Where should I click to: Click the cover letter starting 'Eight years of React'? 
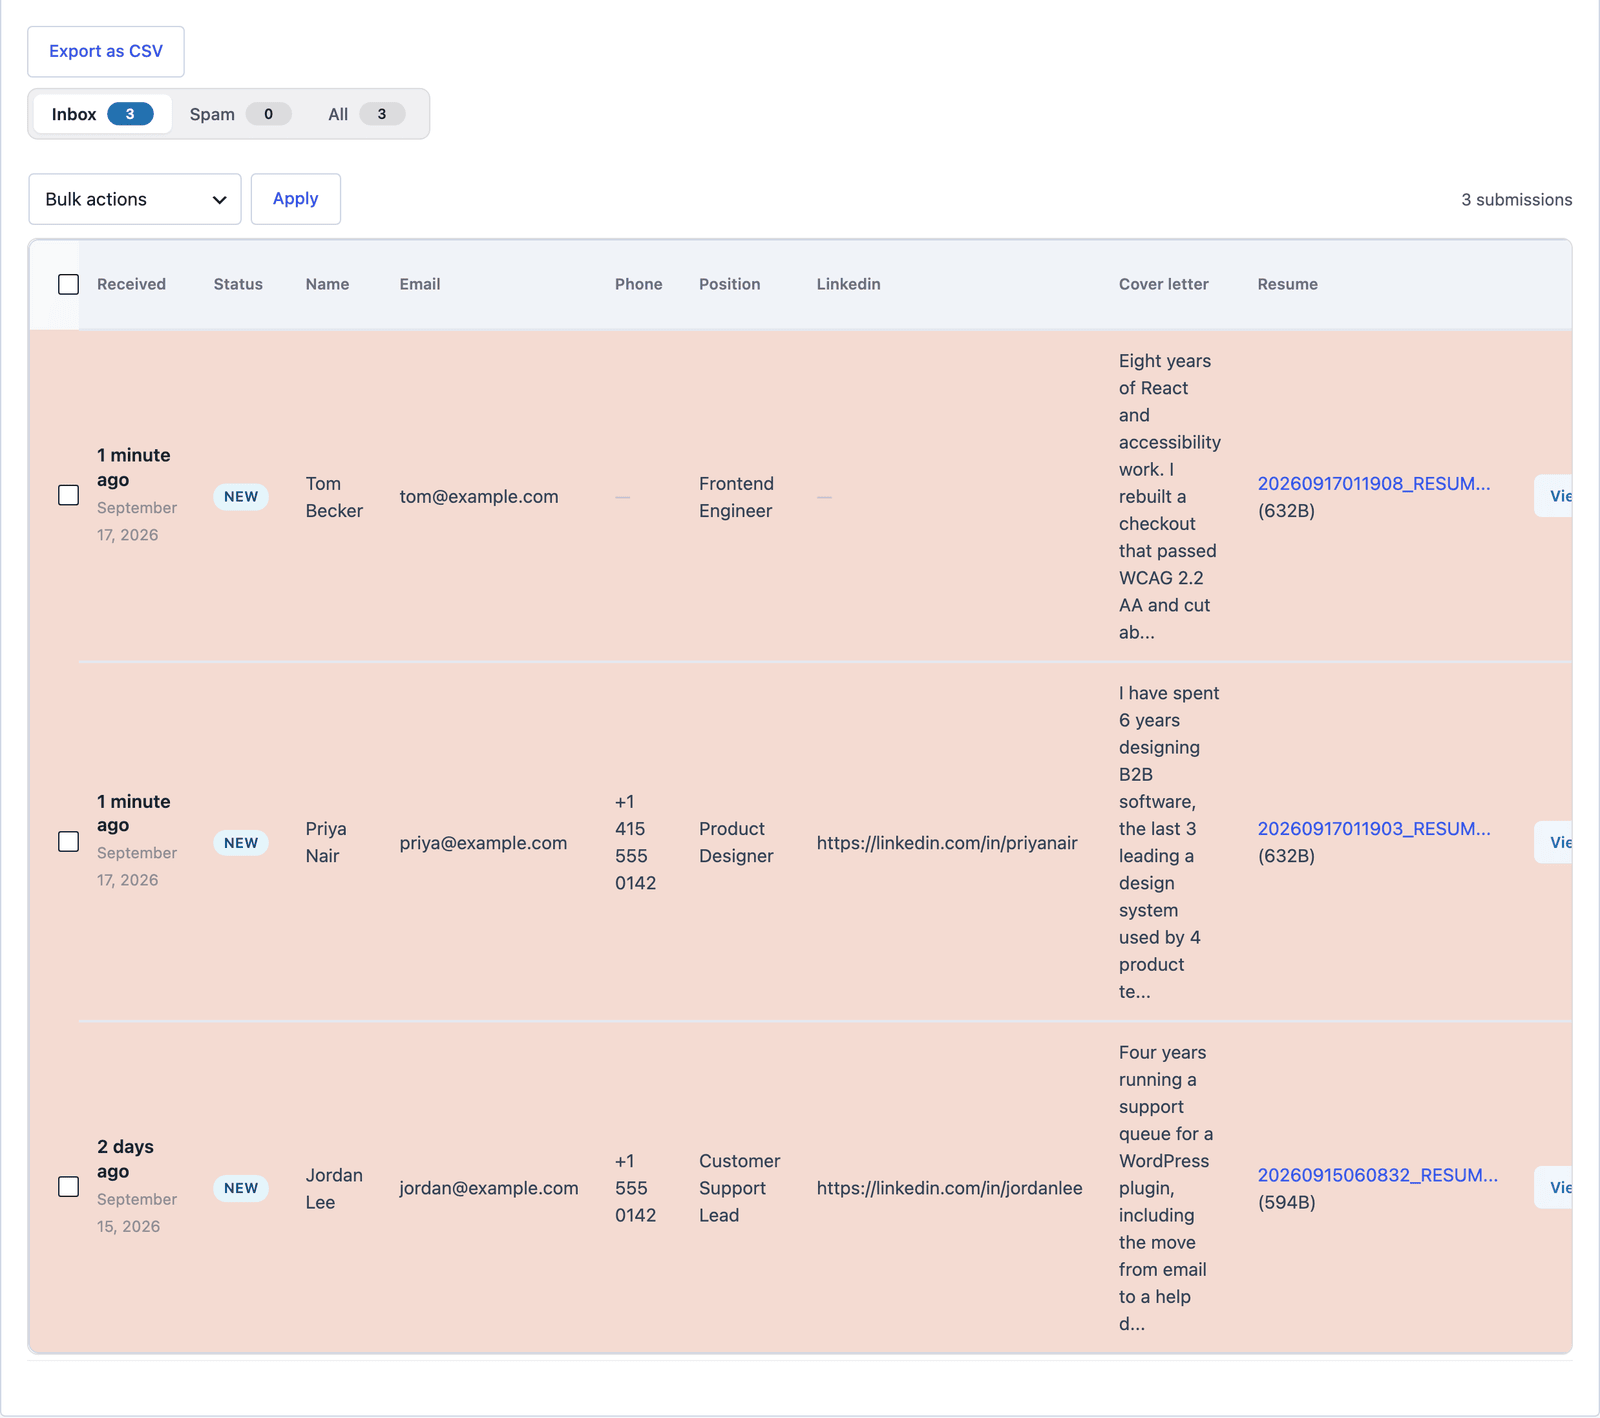point(1170,496)
